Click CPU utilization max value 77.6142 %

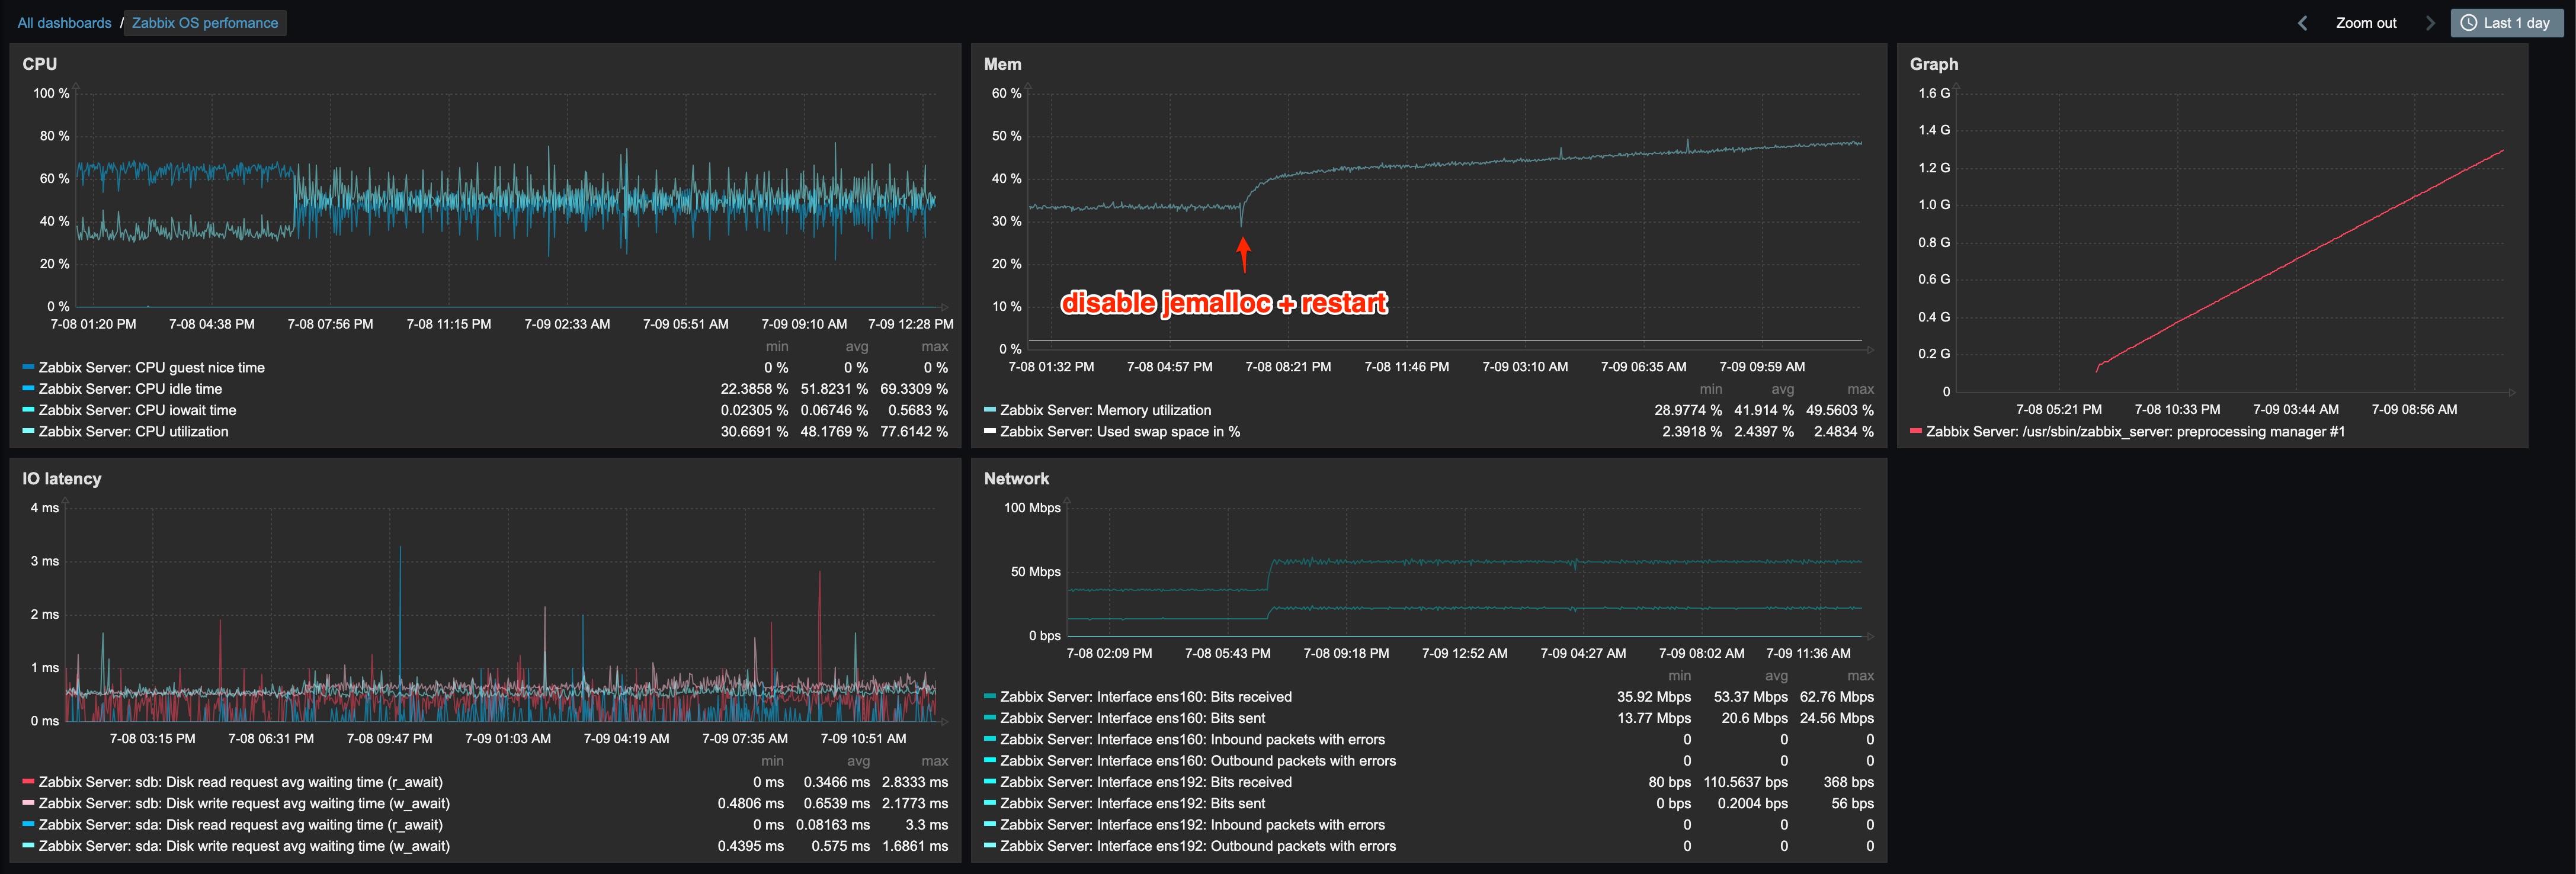(x=914, y=432)
